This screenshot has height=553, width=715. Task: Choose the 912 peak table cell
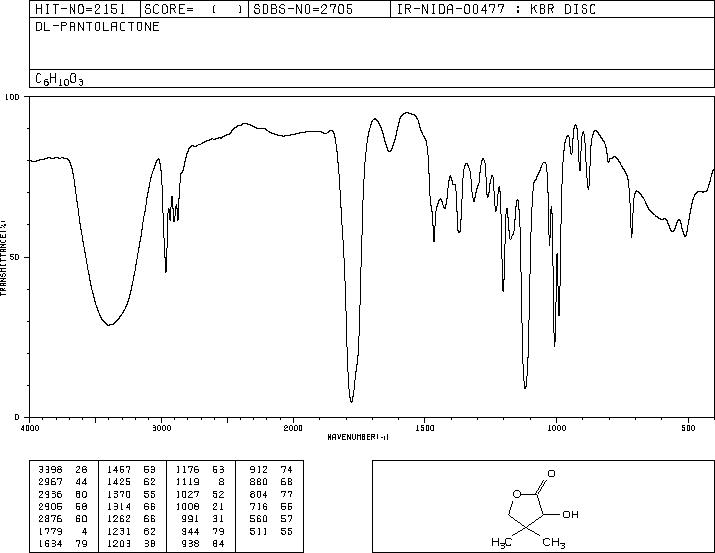[259, 469]
